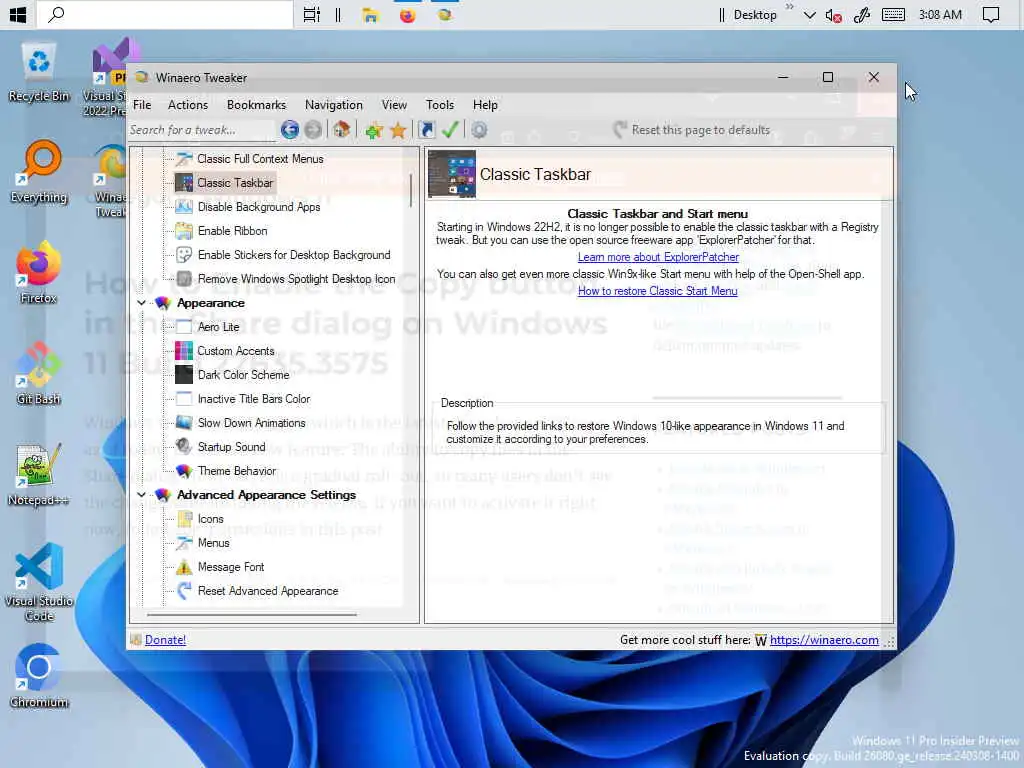This screenshot has width=1024, height=768.
Task: Select the Firefox desktop shortcut
Action: 39,273
